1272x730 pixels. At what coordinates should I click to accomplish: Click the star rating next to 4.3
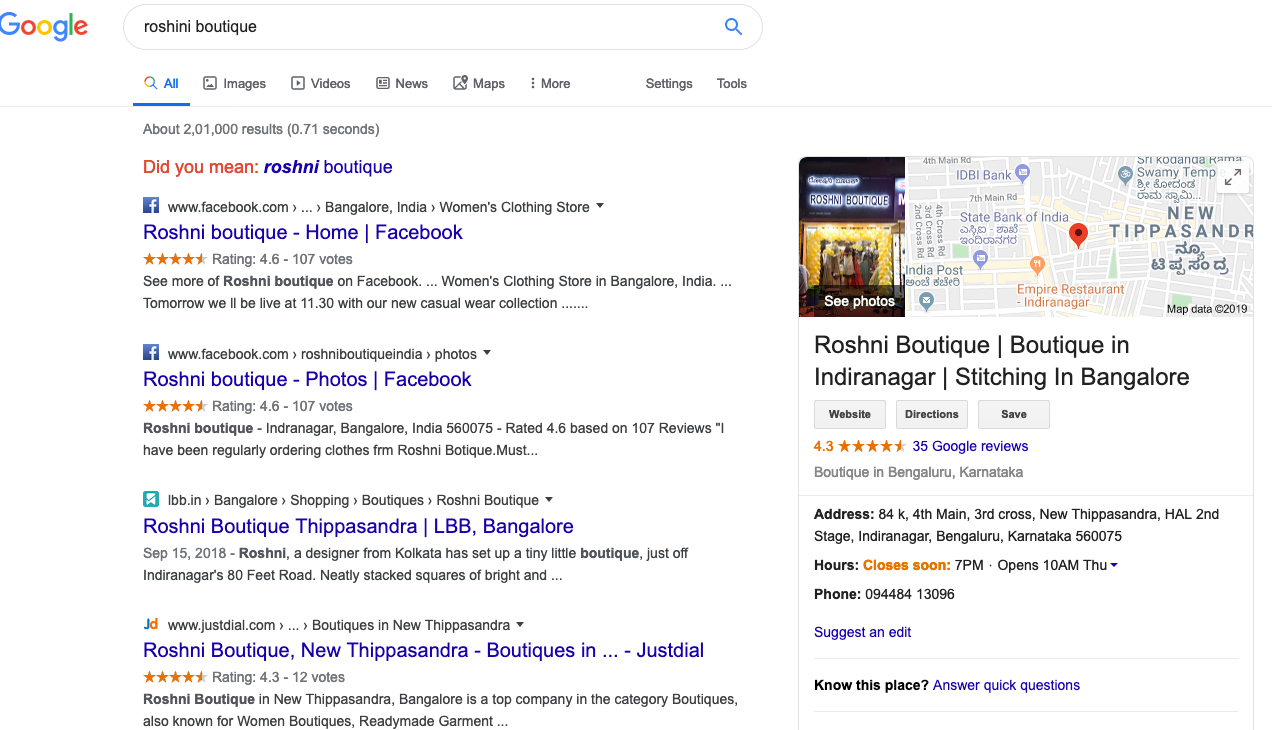pos(872,446)
